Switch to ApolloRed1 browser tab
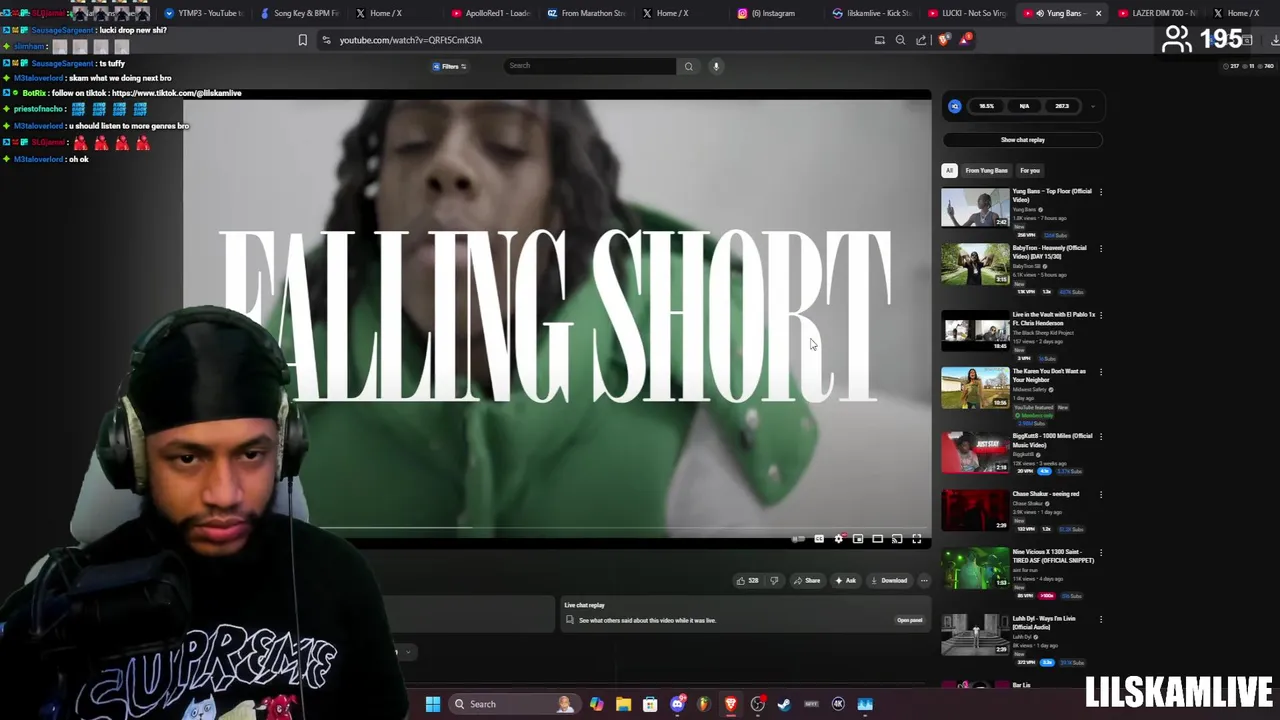The height and width of the screenshot is (720, 1280). pyautogui.click(x=491, y=13)
